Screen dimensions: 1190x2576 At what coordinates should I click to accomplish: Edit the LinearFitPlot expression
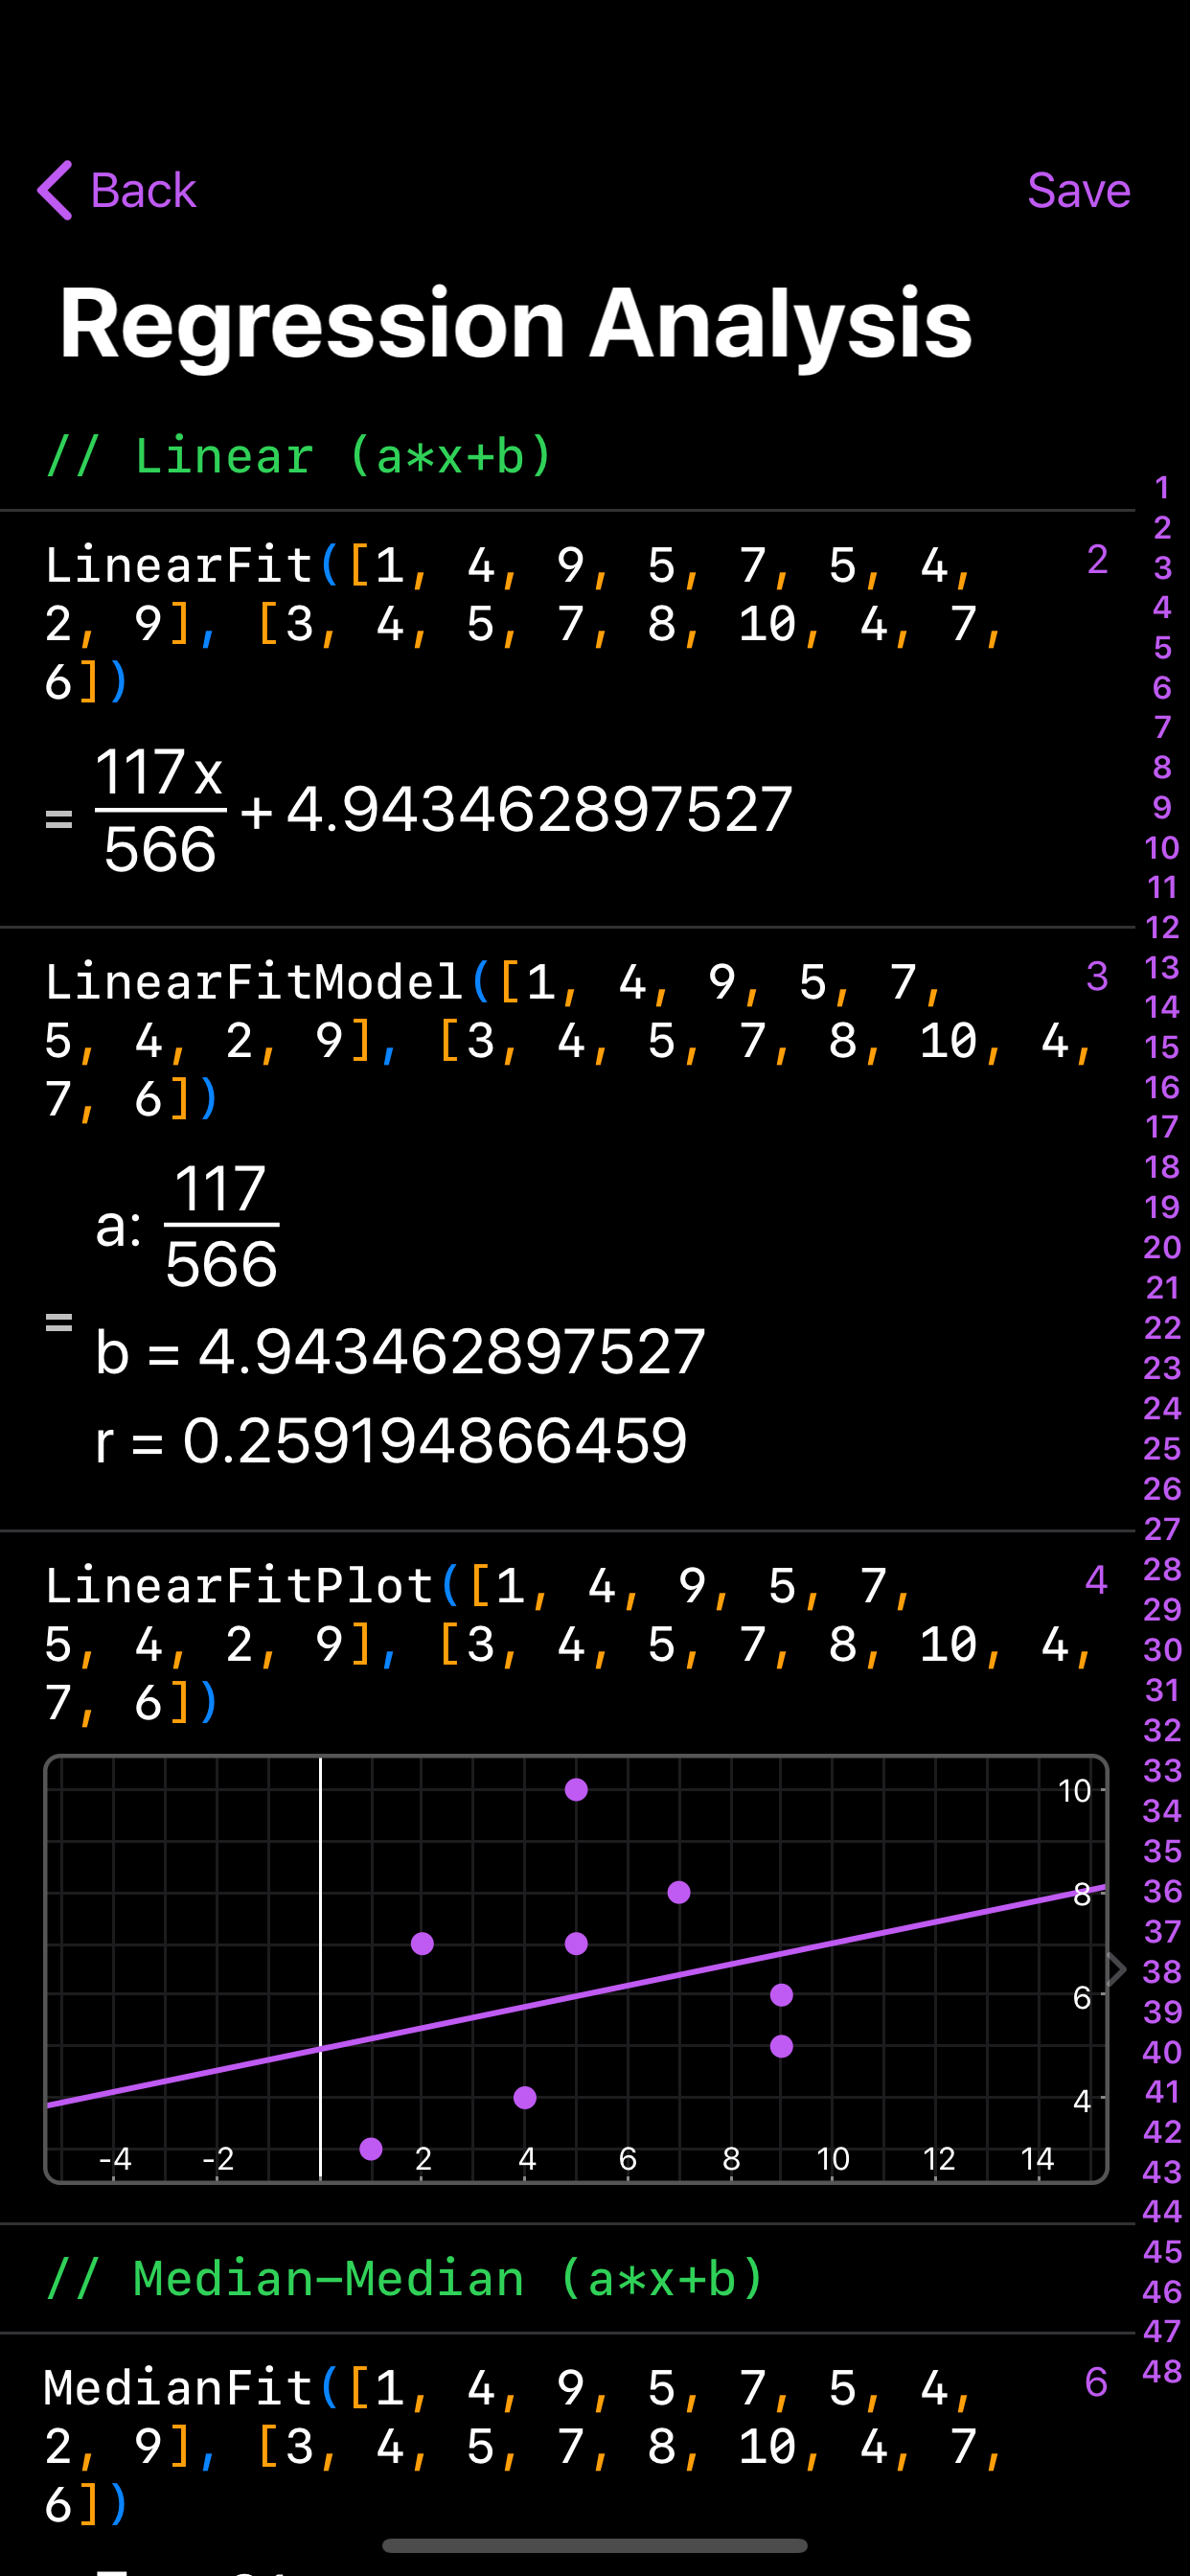click(568, 1644)
